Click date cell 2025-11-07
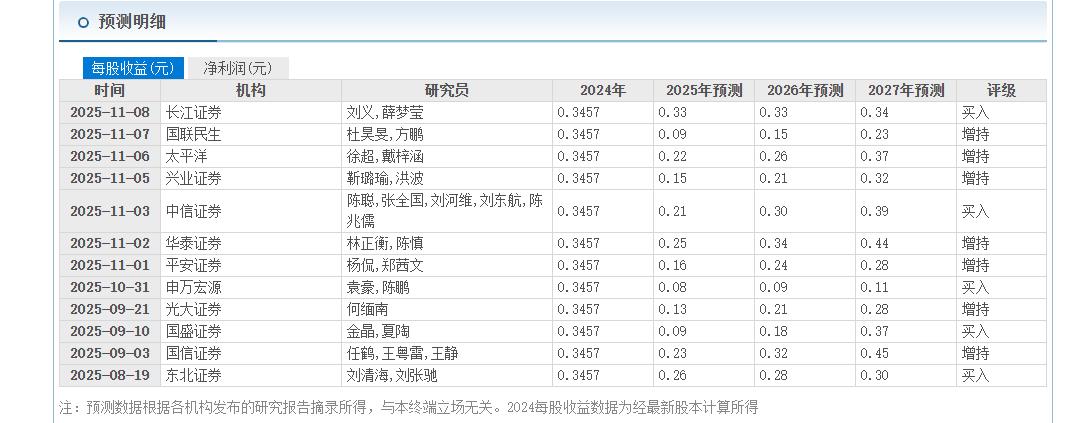This screenshot has width=1082, height=423. [x=110, y=135]
